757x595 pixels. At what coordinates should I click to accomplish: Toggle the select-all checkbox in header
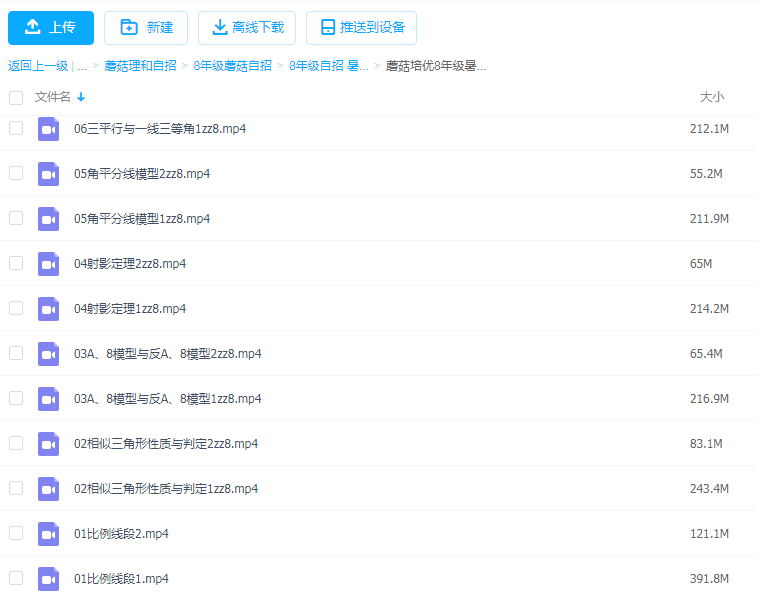[16, 97]
